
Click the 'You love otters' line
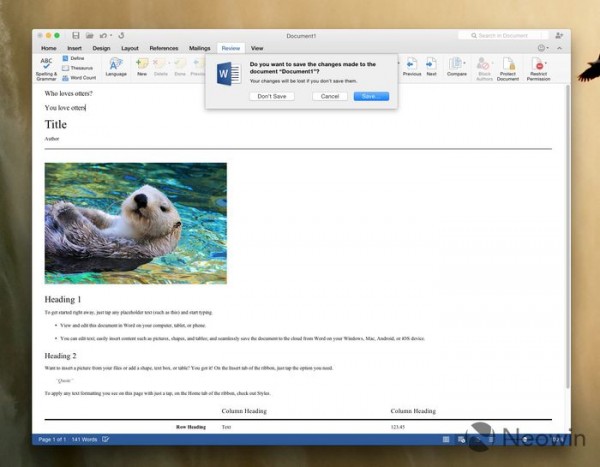tap(65, 108)
